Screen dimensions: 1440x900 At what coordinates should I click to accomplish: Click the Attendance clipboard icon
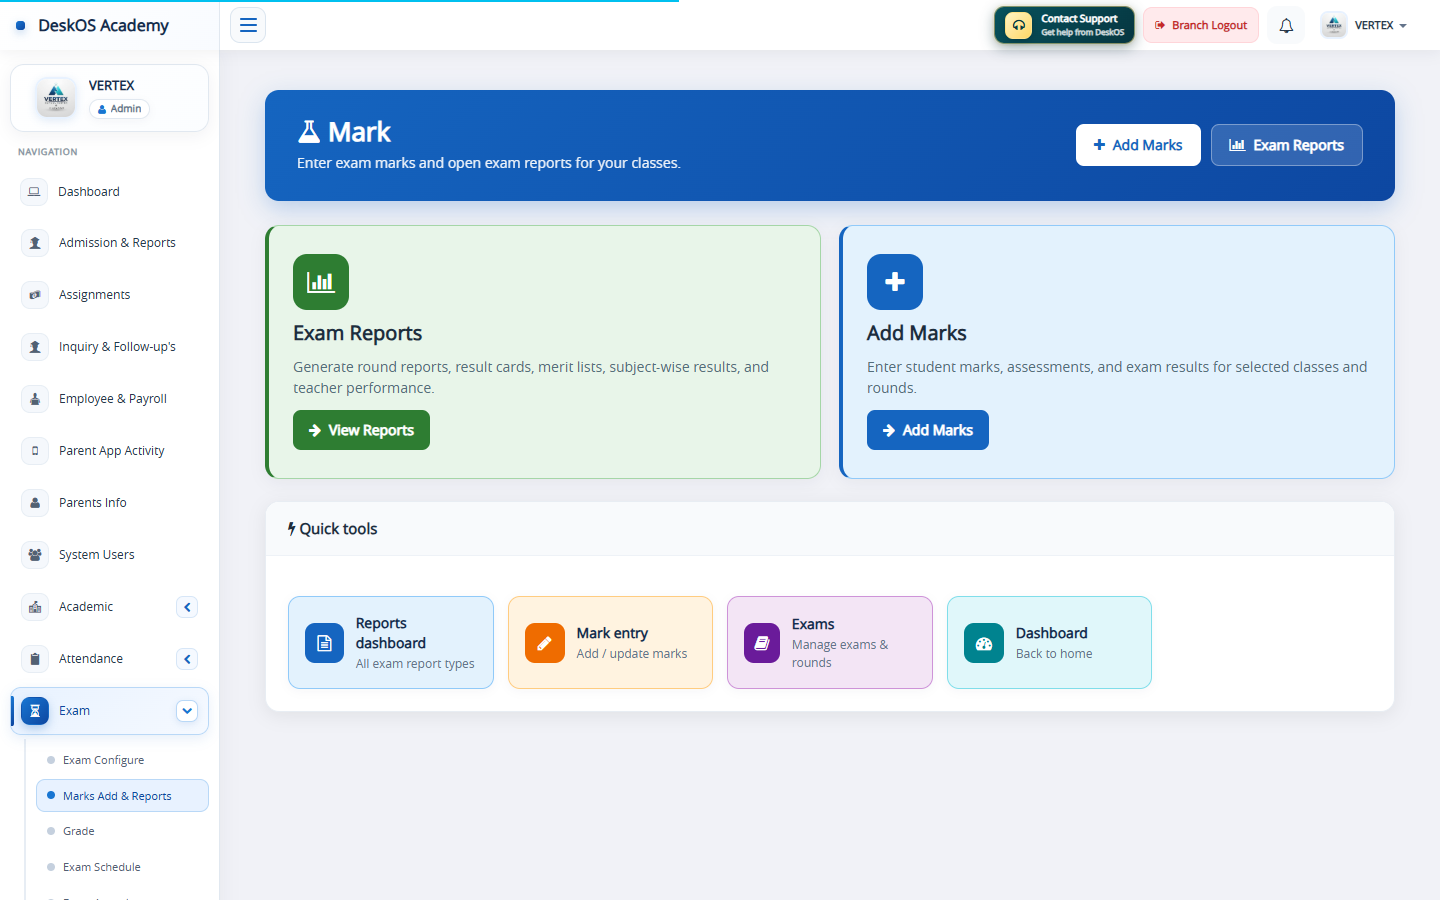point(35,659)
